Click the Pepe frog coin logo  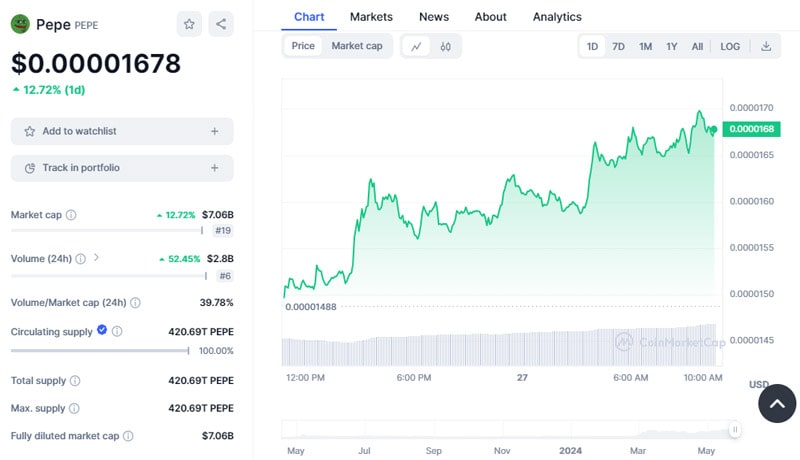pyautogui.click(x=20, y=24)
